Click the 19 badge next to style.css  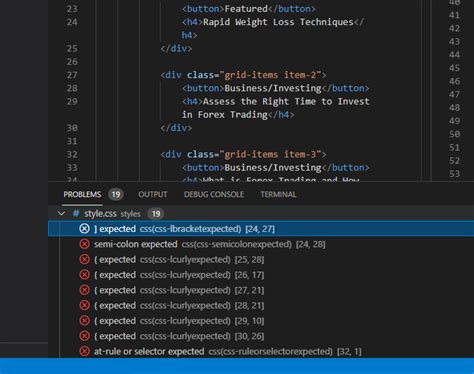click(156, 214)
